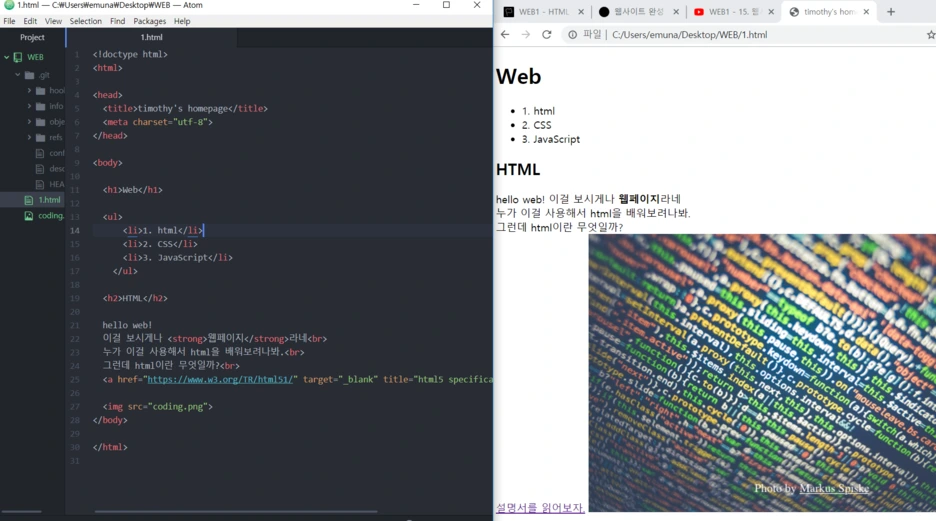Click line number 14 in the gutter
This screenshot has width=936, height=521.
click(75, 230)
